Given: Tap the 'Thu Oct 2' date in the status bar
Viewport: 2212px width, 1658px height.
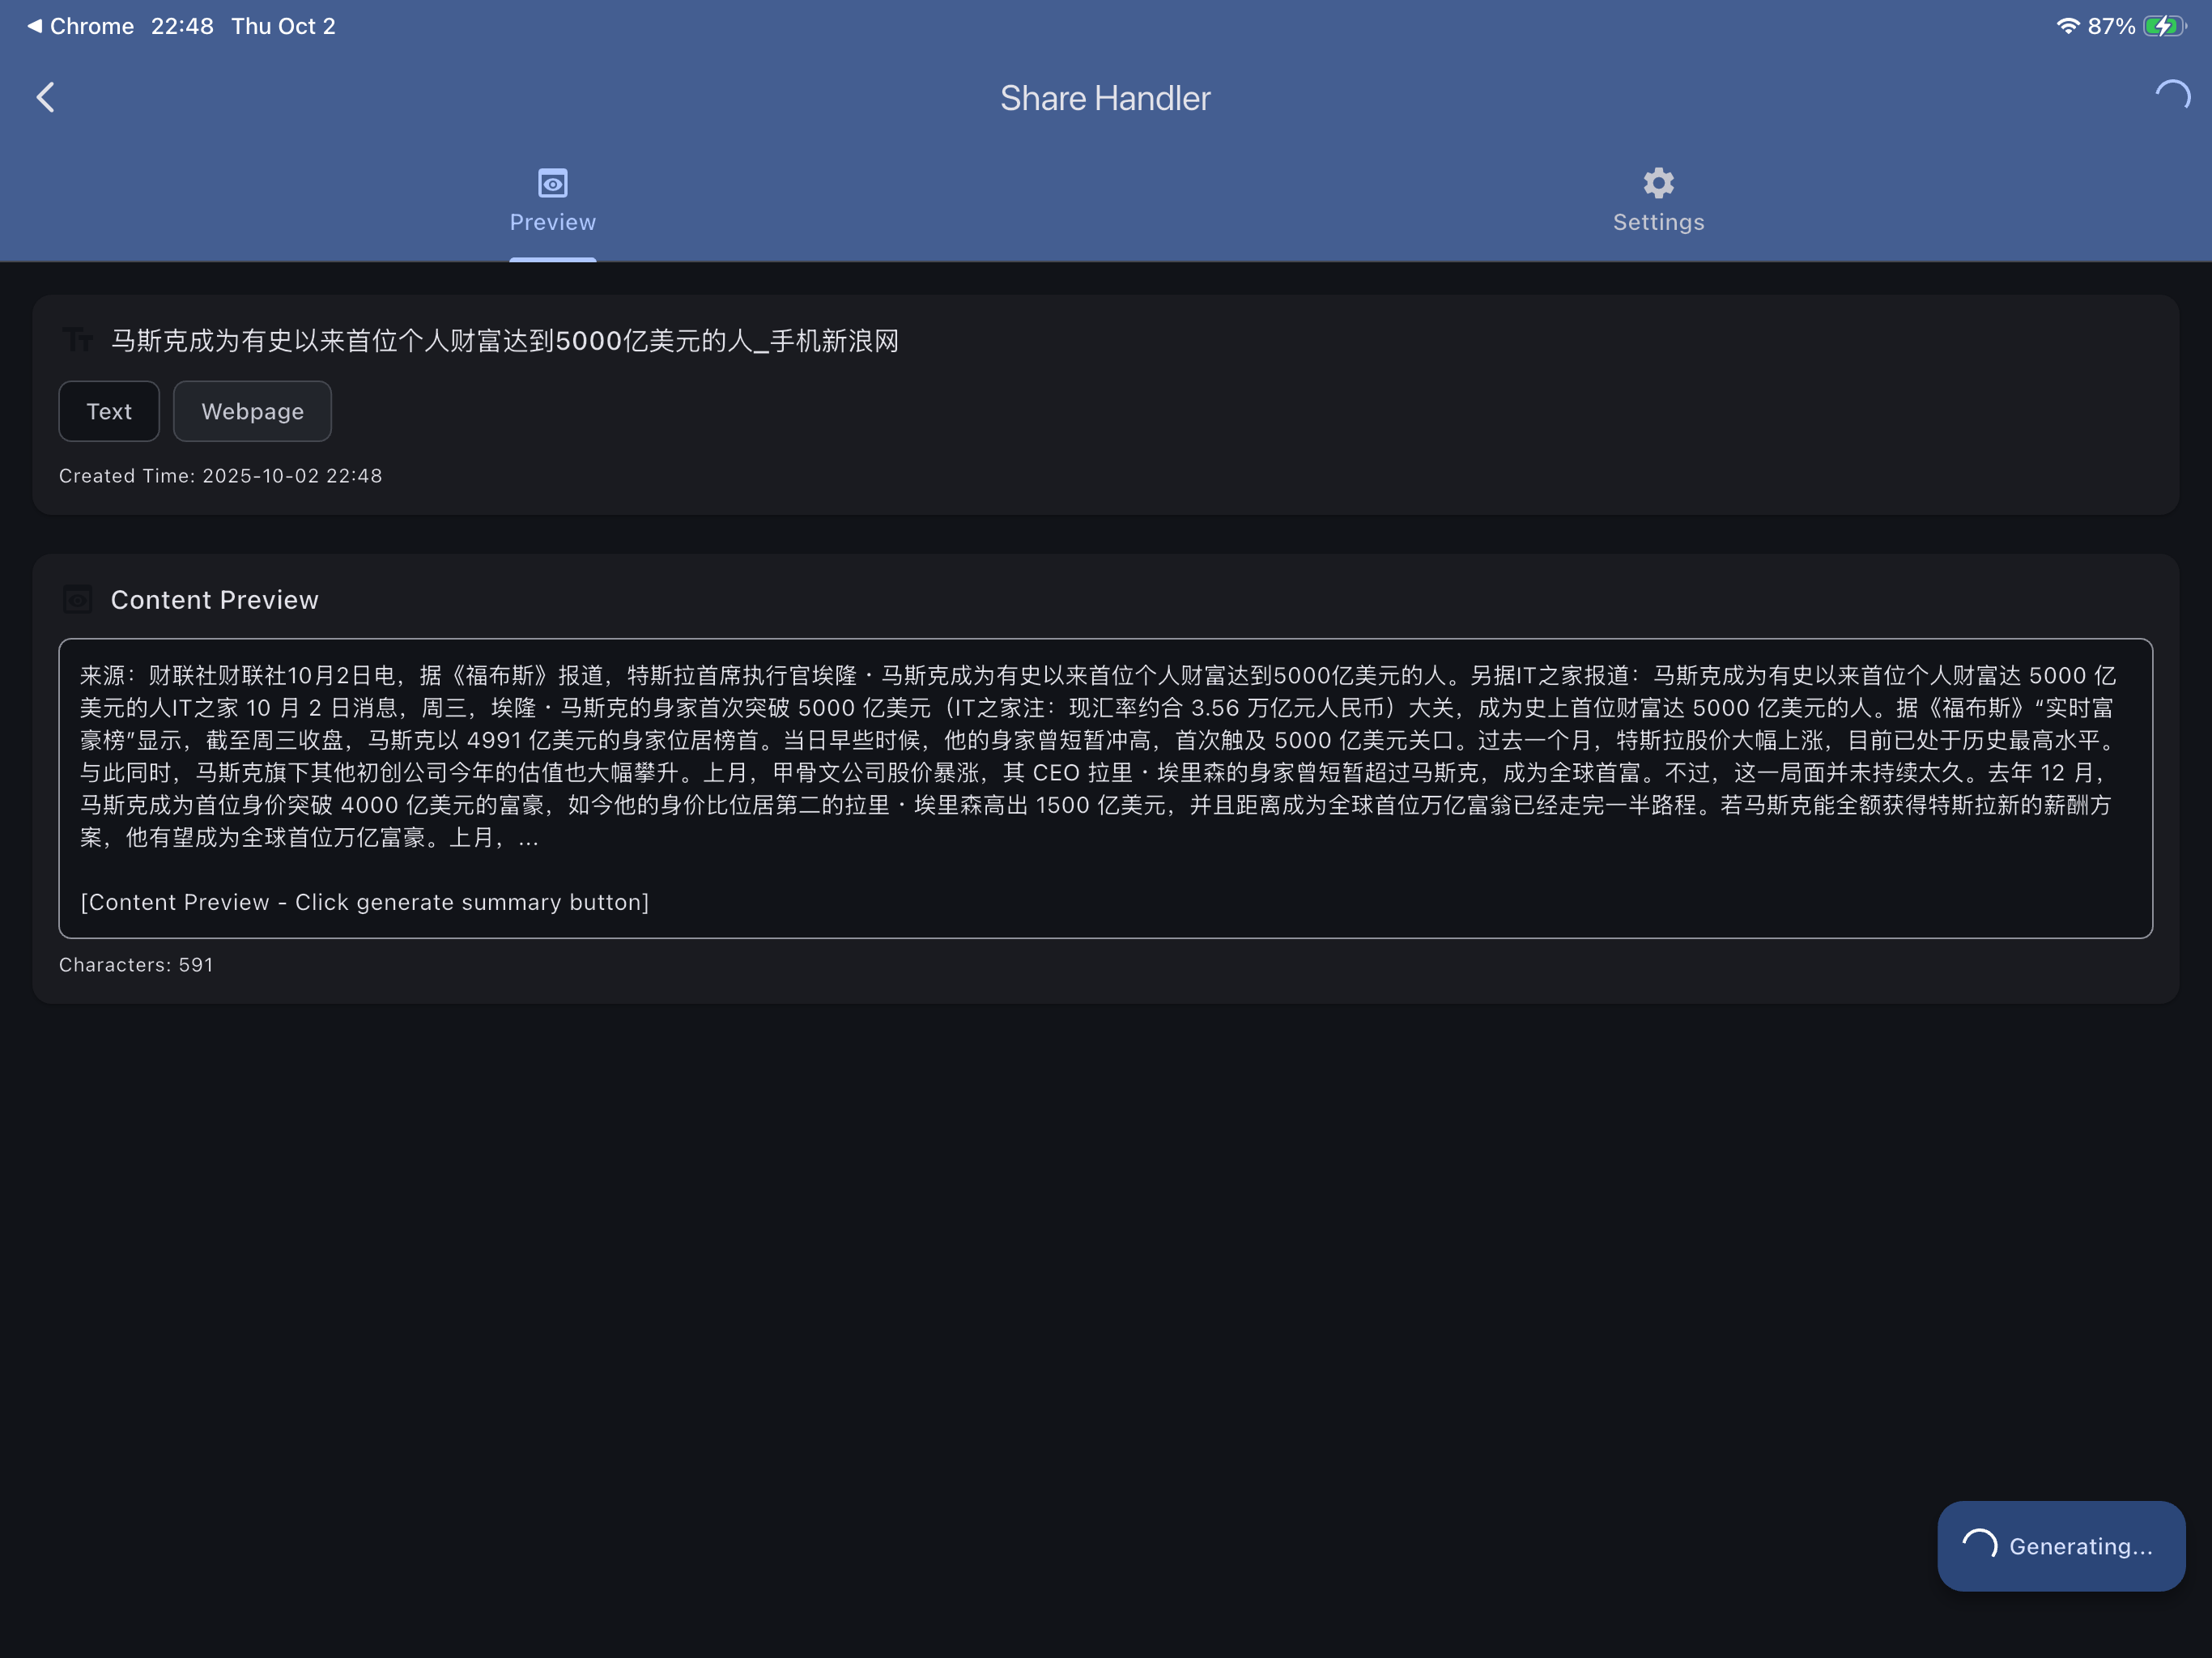Looking at the screenshot, I should (283, 26).
